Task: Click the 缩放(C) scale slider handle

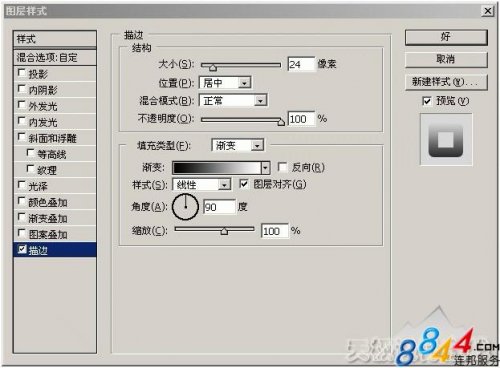Action: click(224, 231)
